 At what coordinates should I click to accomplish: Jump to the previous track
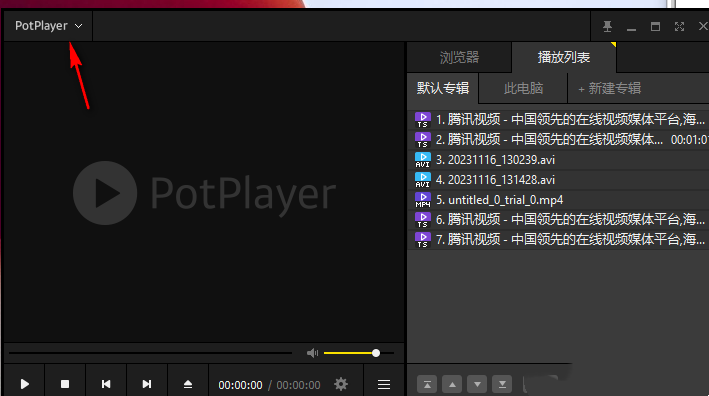106,384
